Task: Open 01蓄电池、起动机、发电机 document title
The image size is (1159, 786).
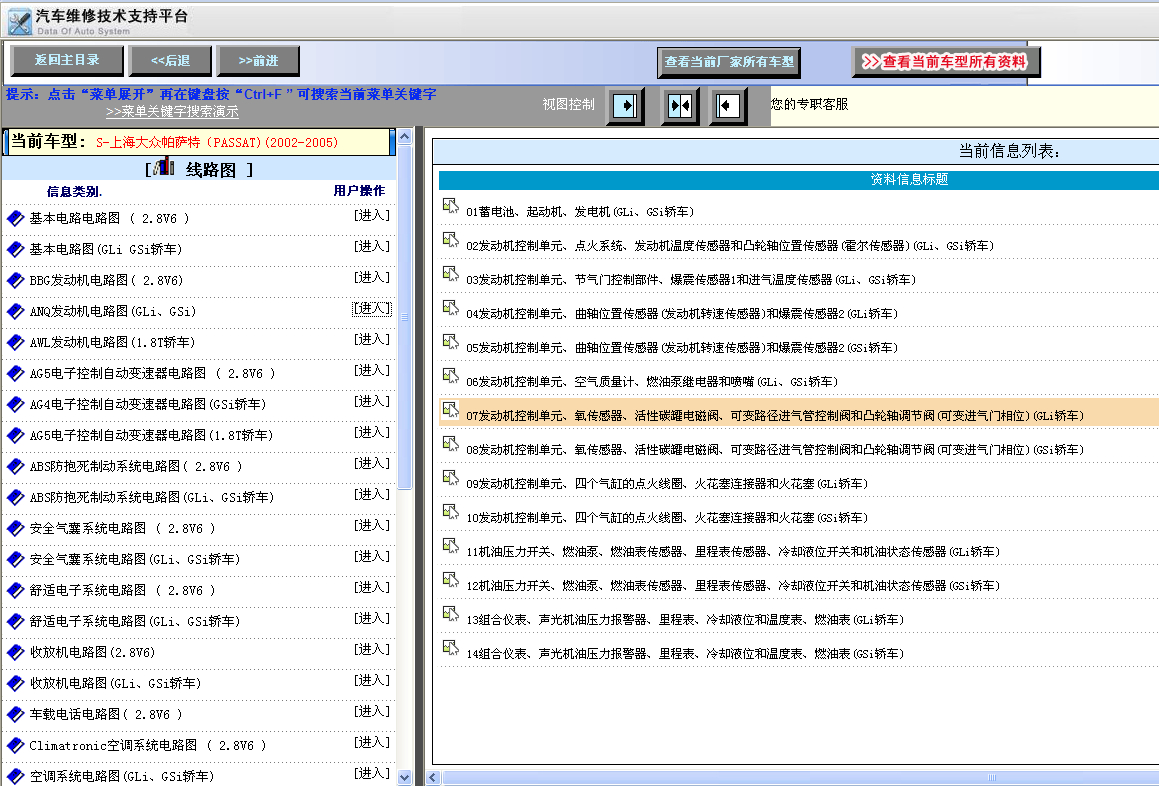Action: pos(580,212)
